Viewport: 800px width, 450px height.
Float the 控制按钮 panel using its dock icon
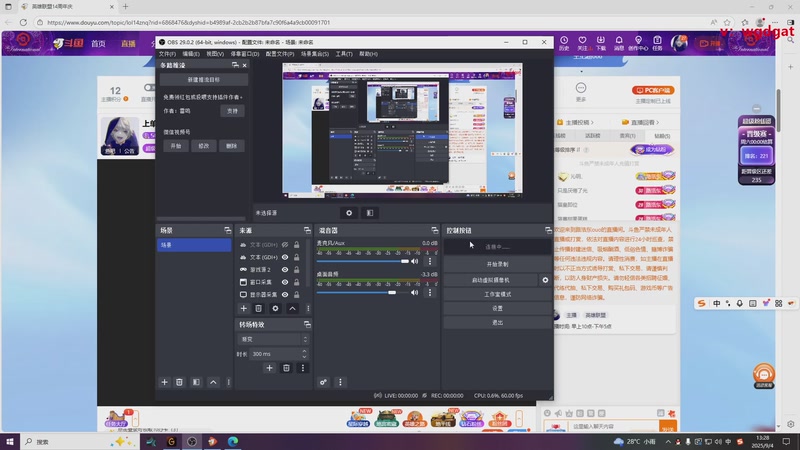click(548, 231)
